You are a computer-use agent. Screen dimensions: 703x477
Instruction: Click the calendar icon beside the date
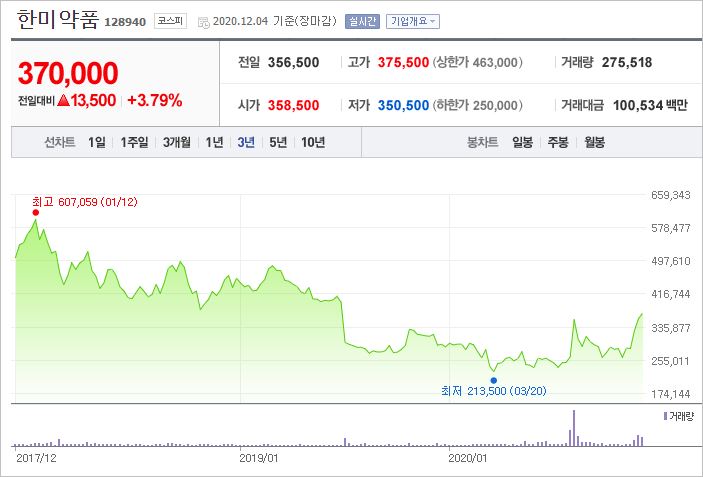pos(204,22)
